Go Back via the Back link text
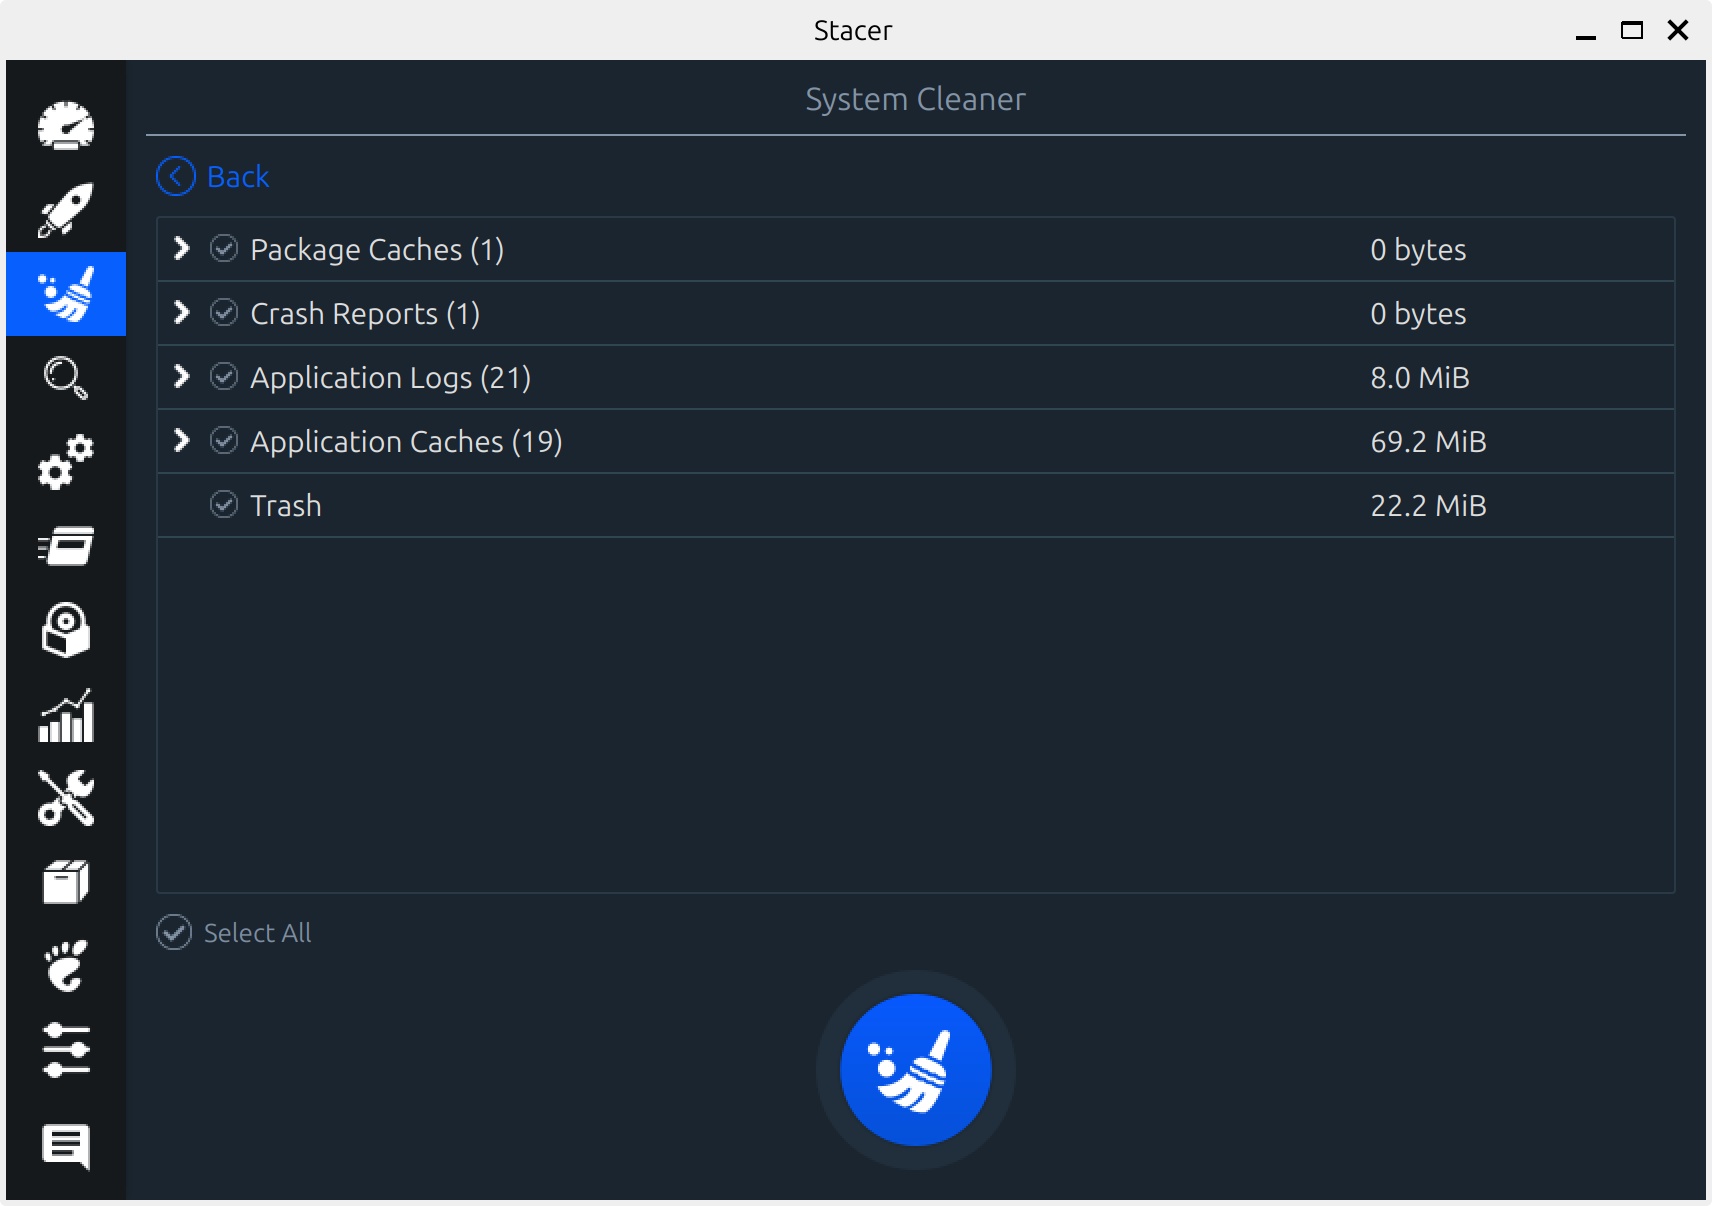The image size is (1712, 1206). 238,177
